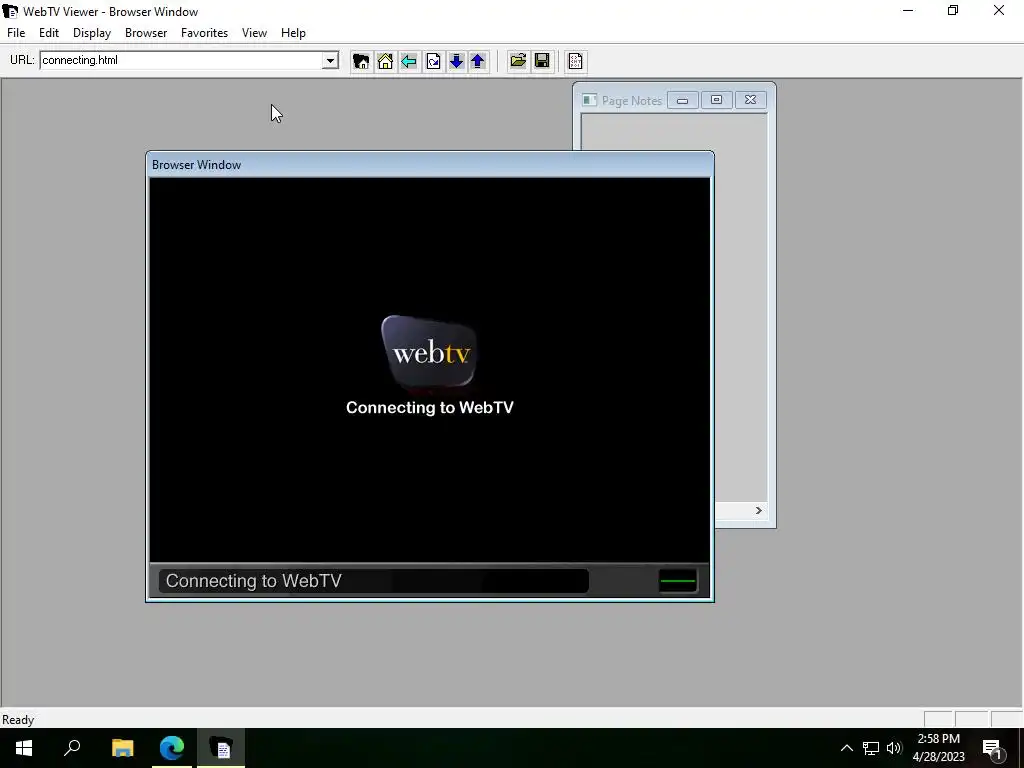Open the network tray icon
Screen dimensions: 1024x768
point(871,748)
